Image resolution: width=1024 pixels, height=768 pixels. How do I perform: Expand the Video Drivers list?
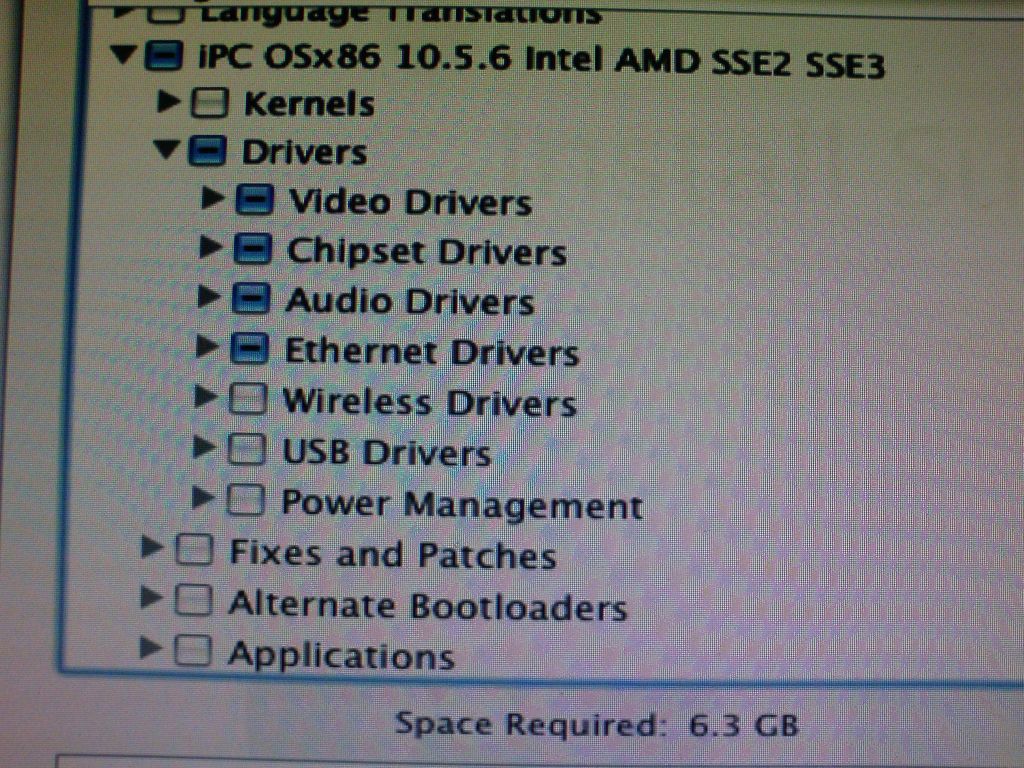pos(212,198)
